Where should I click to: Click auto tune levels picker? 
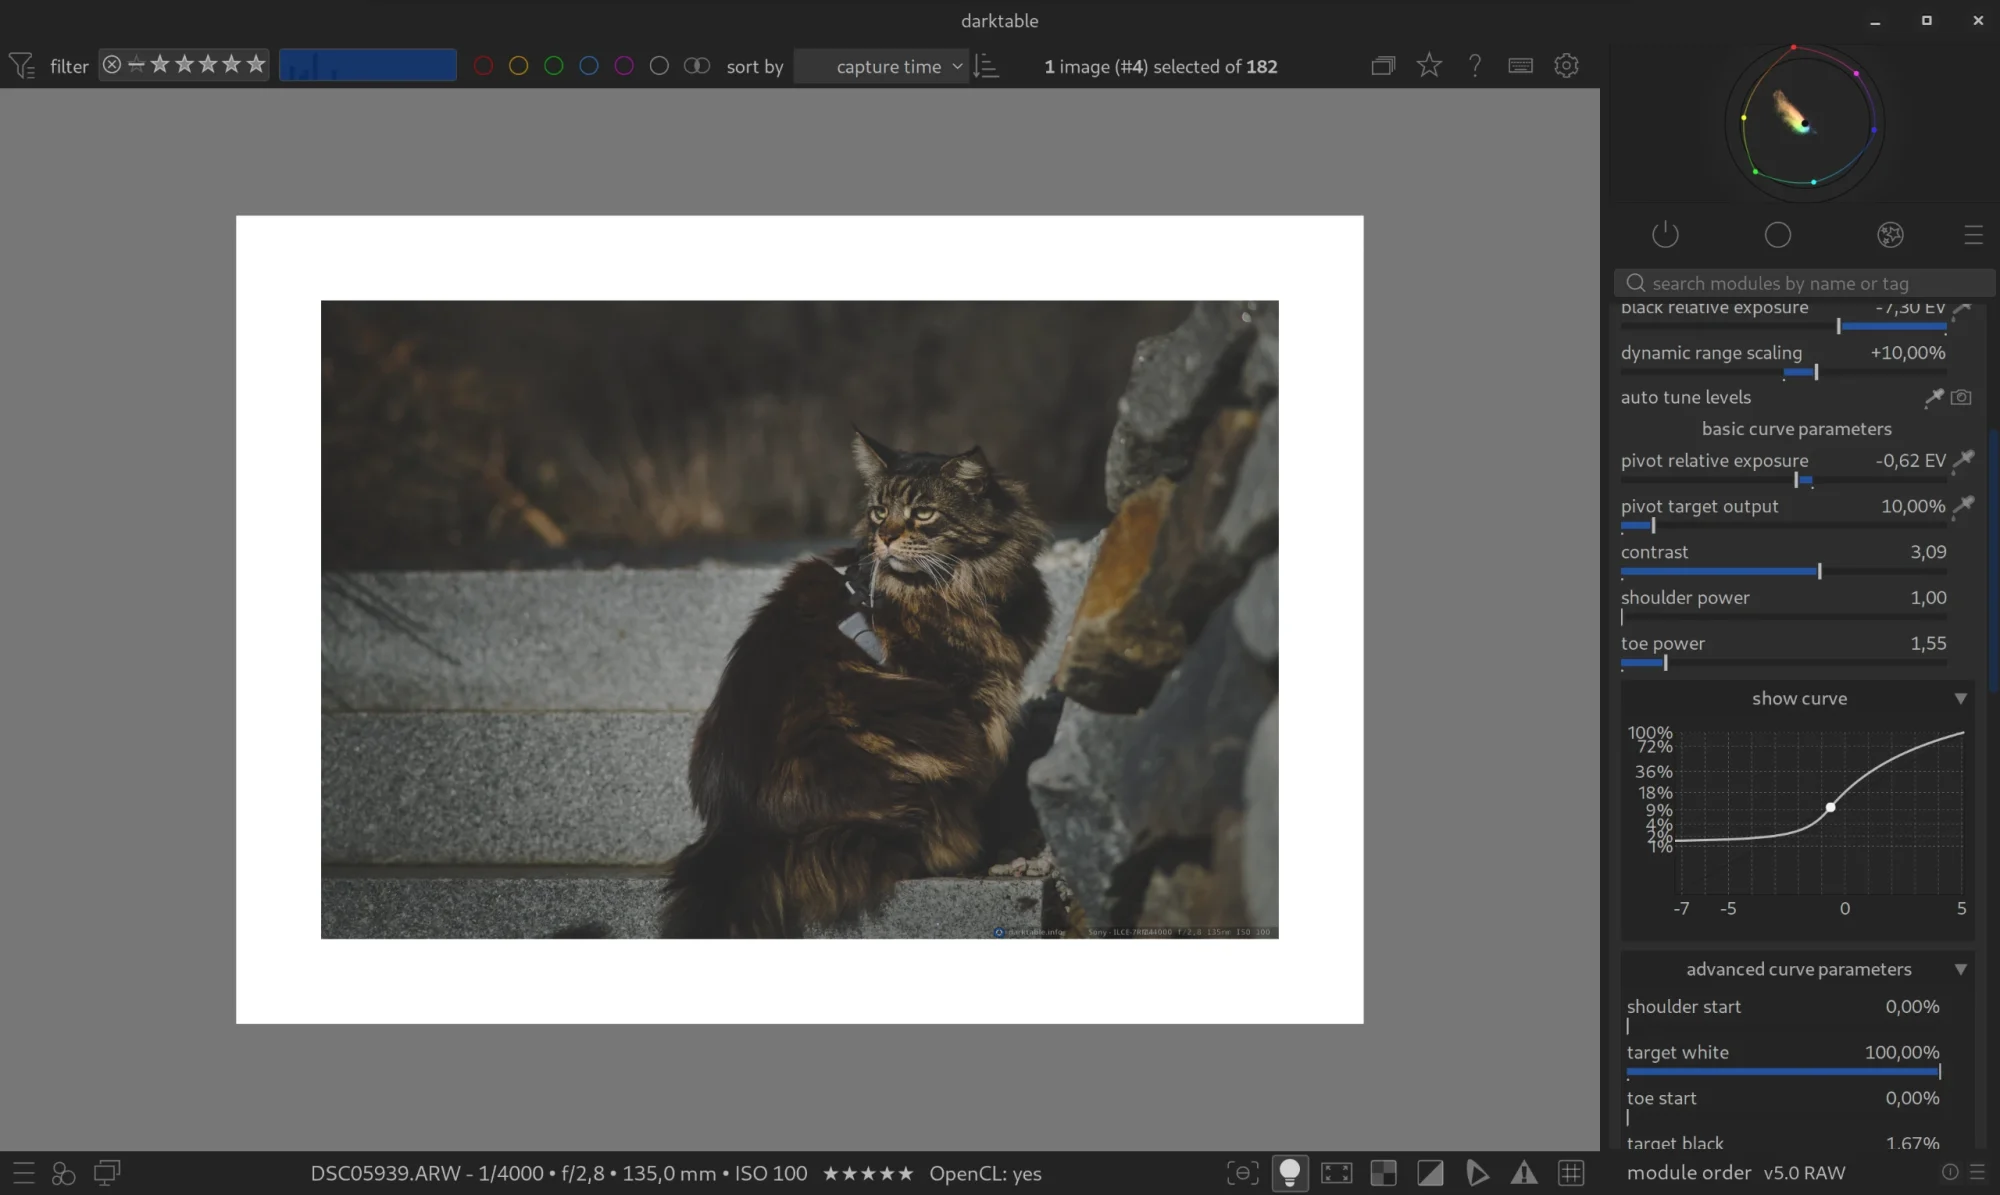click(1934, 397)
